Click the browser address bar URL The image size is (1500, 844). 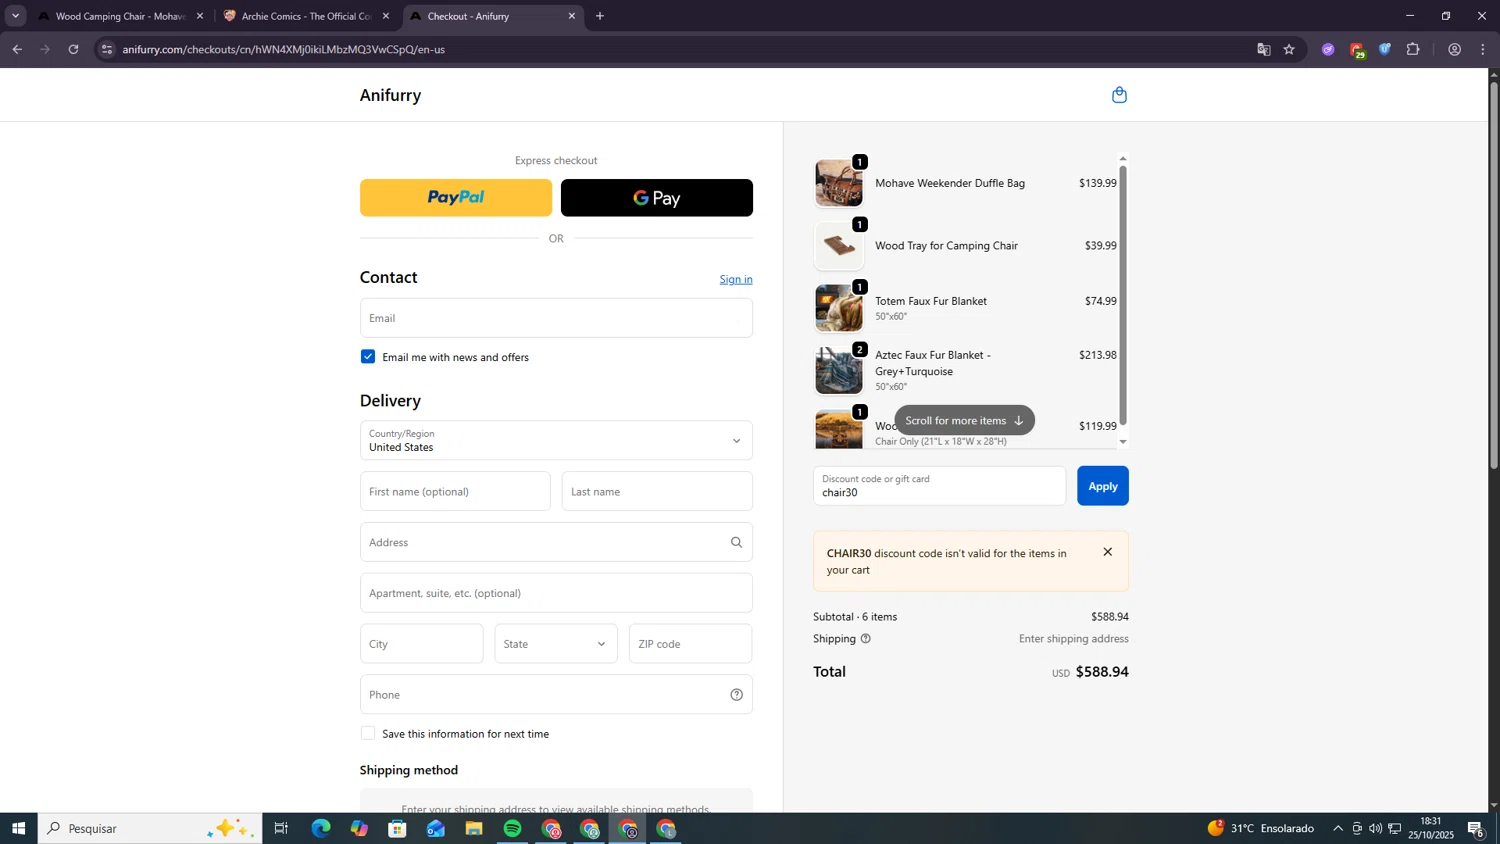(284, 49)
